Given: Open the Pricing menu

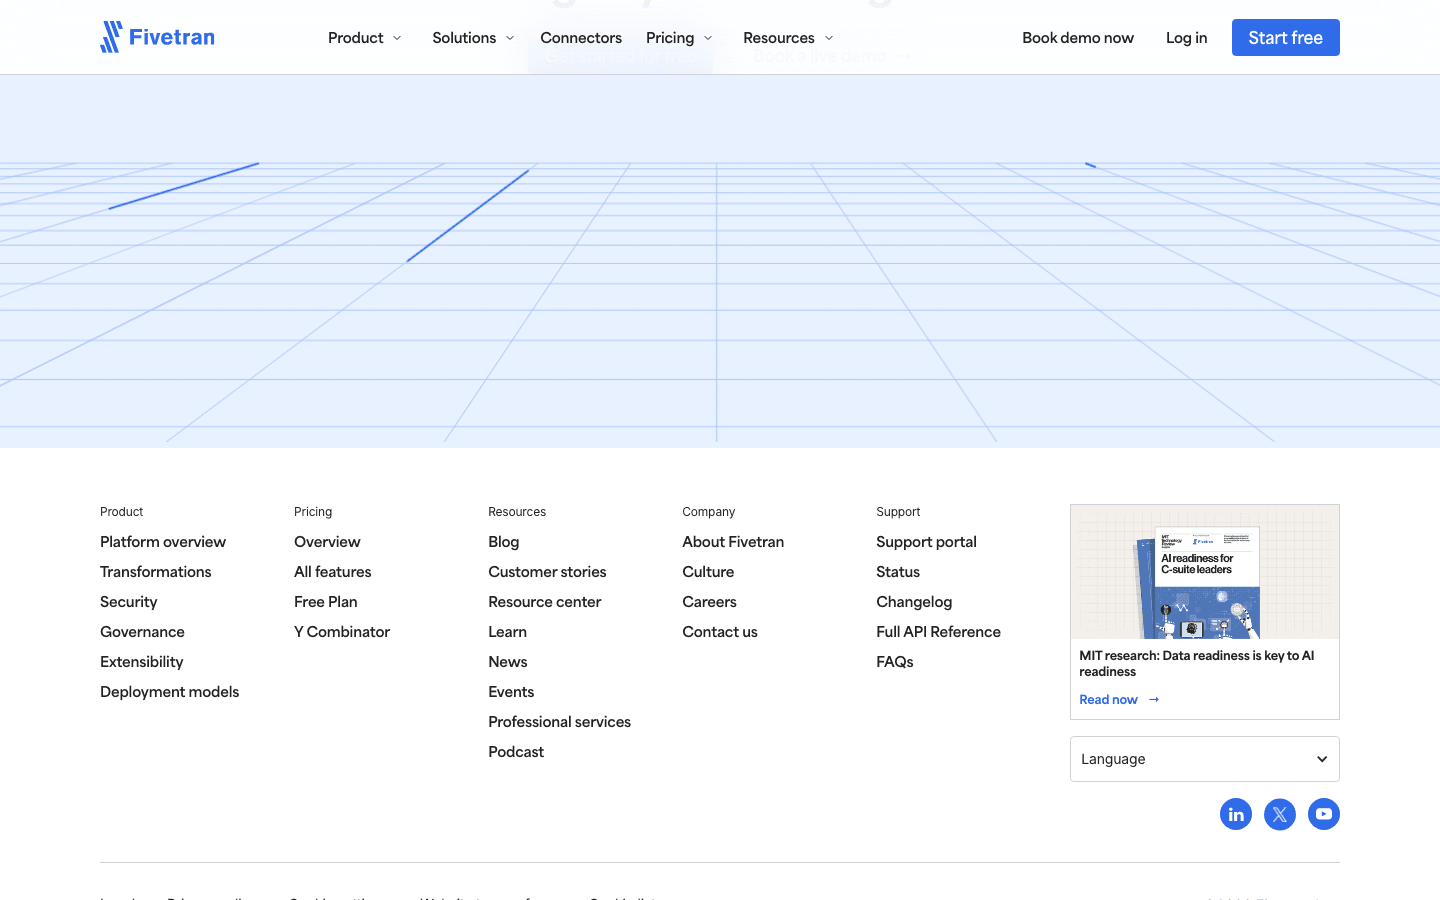Looking at the screenshot, I should pyautogui.click(x=679, y=37).
